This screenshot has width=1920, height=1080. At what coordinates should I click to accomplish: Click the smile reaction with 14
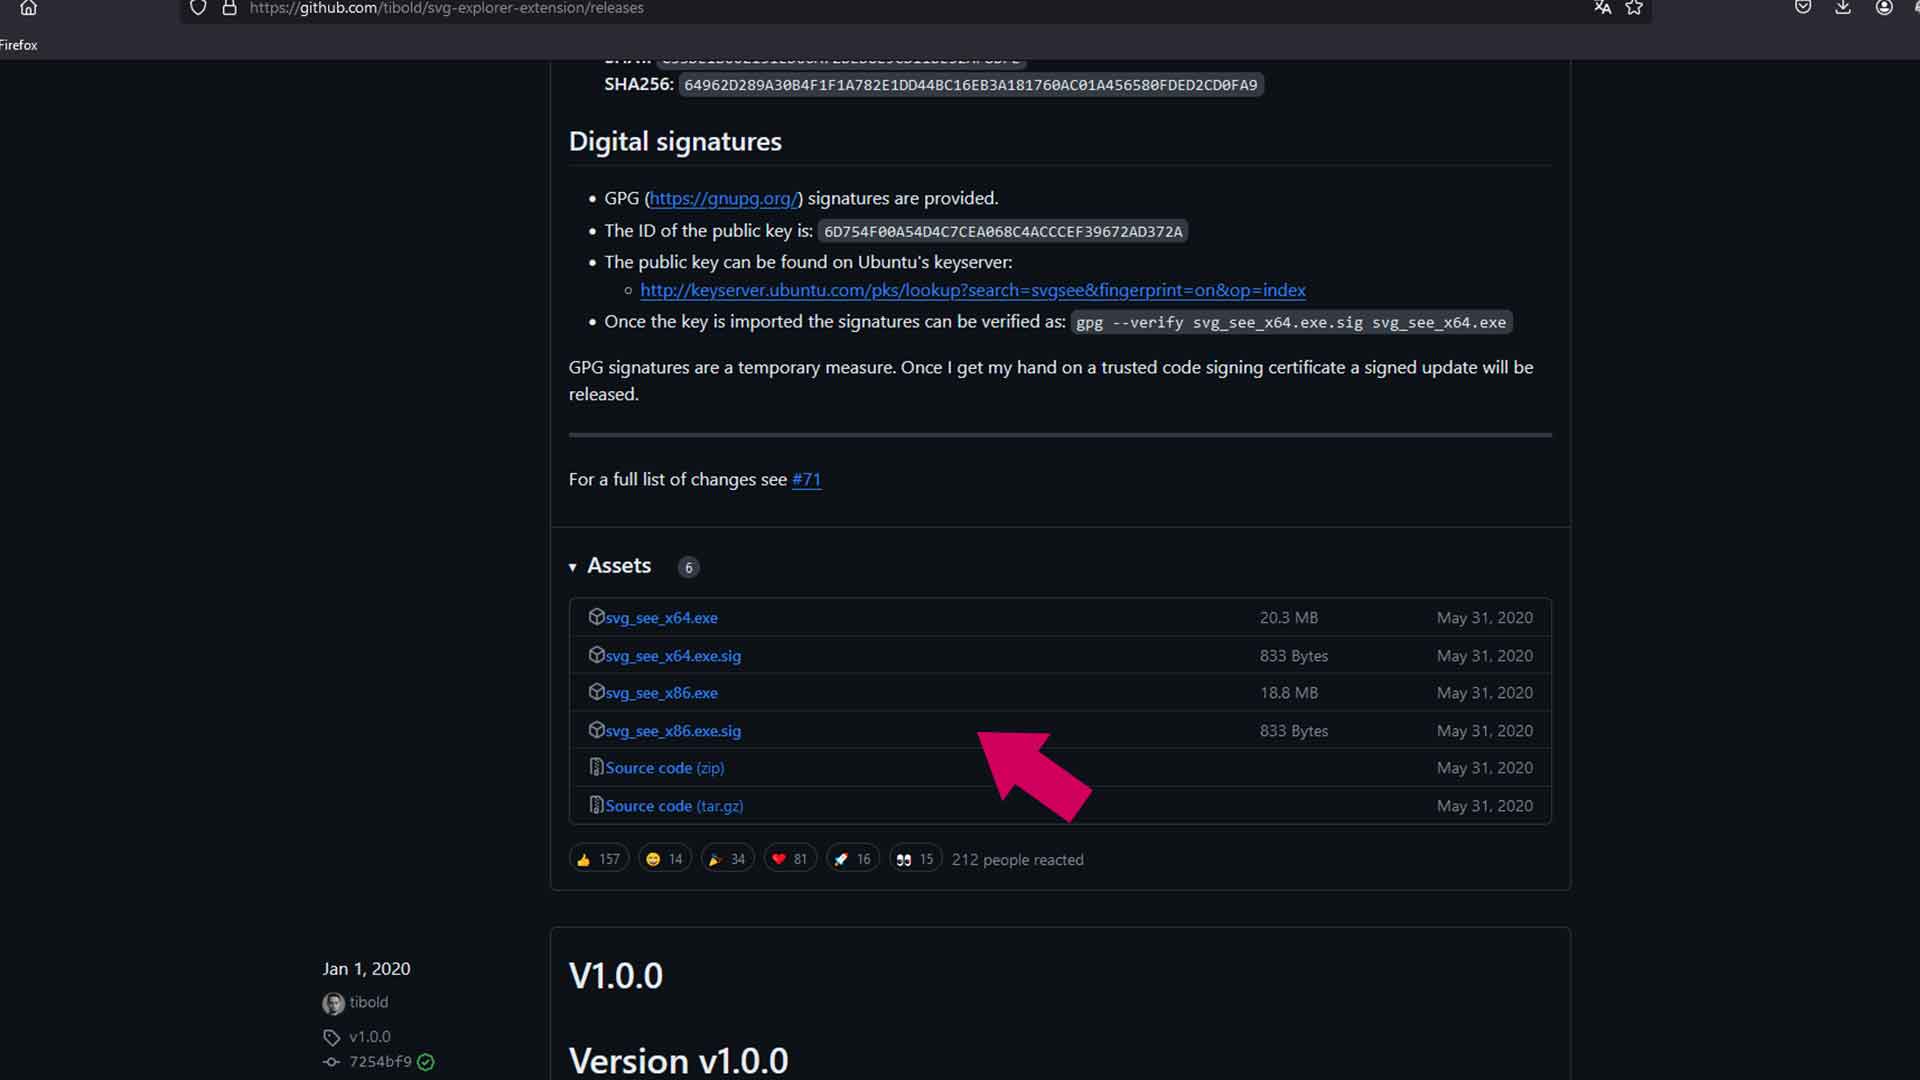[664, 859]
